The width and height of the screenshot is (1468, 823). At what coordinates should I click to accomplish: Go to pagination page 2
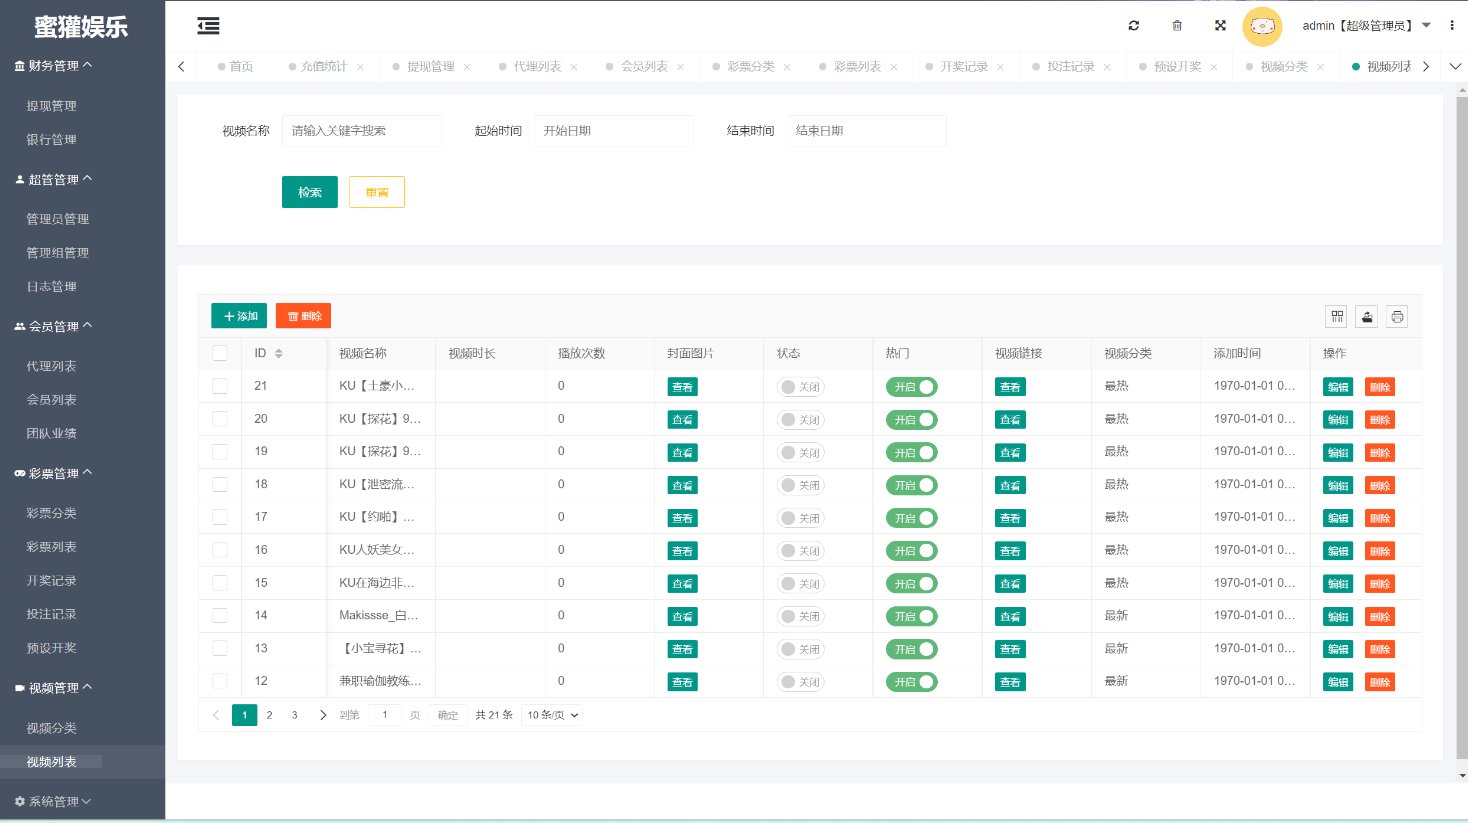click(269, 715)
